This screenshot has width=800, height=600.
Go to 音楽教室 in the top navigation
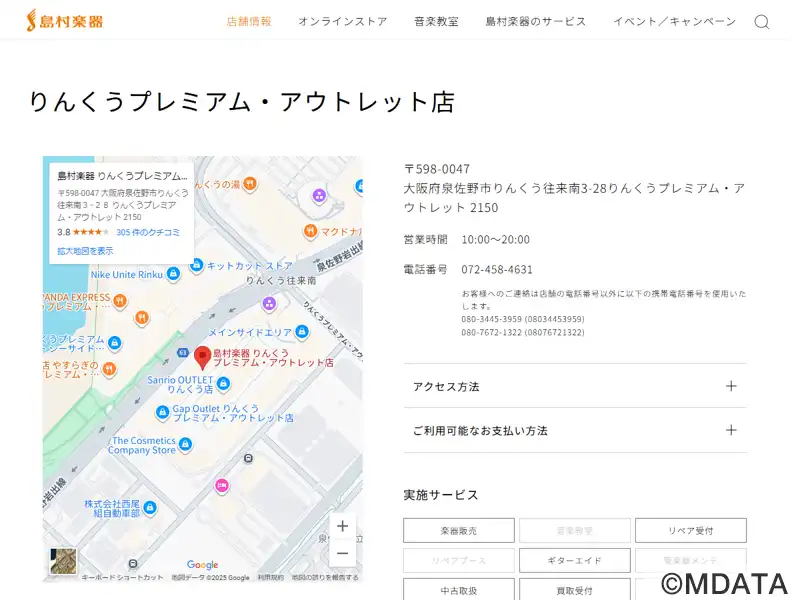pos(436,21)
